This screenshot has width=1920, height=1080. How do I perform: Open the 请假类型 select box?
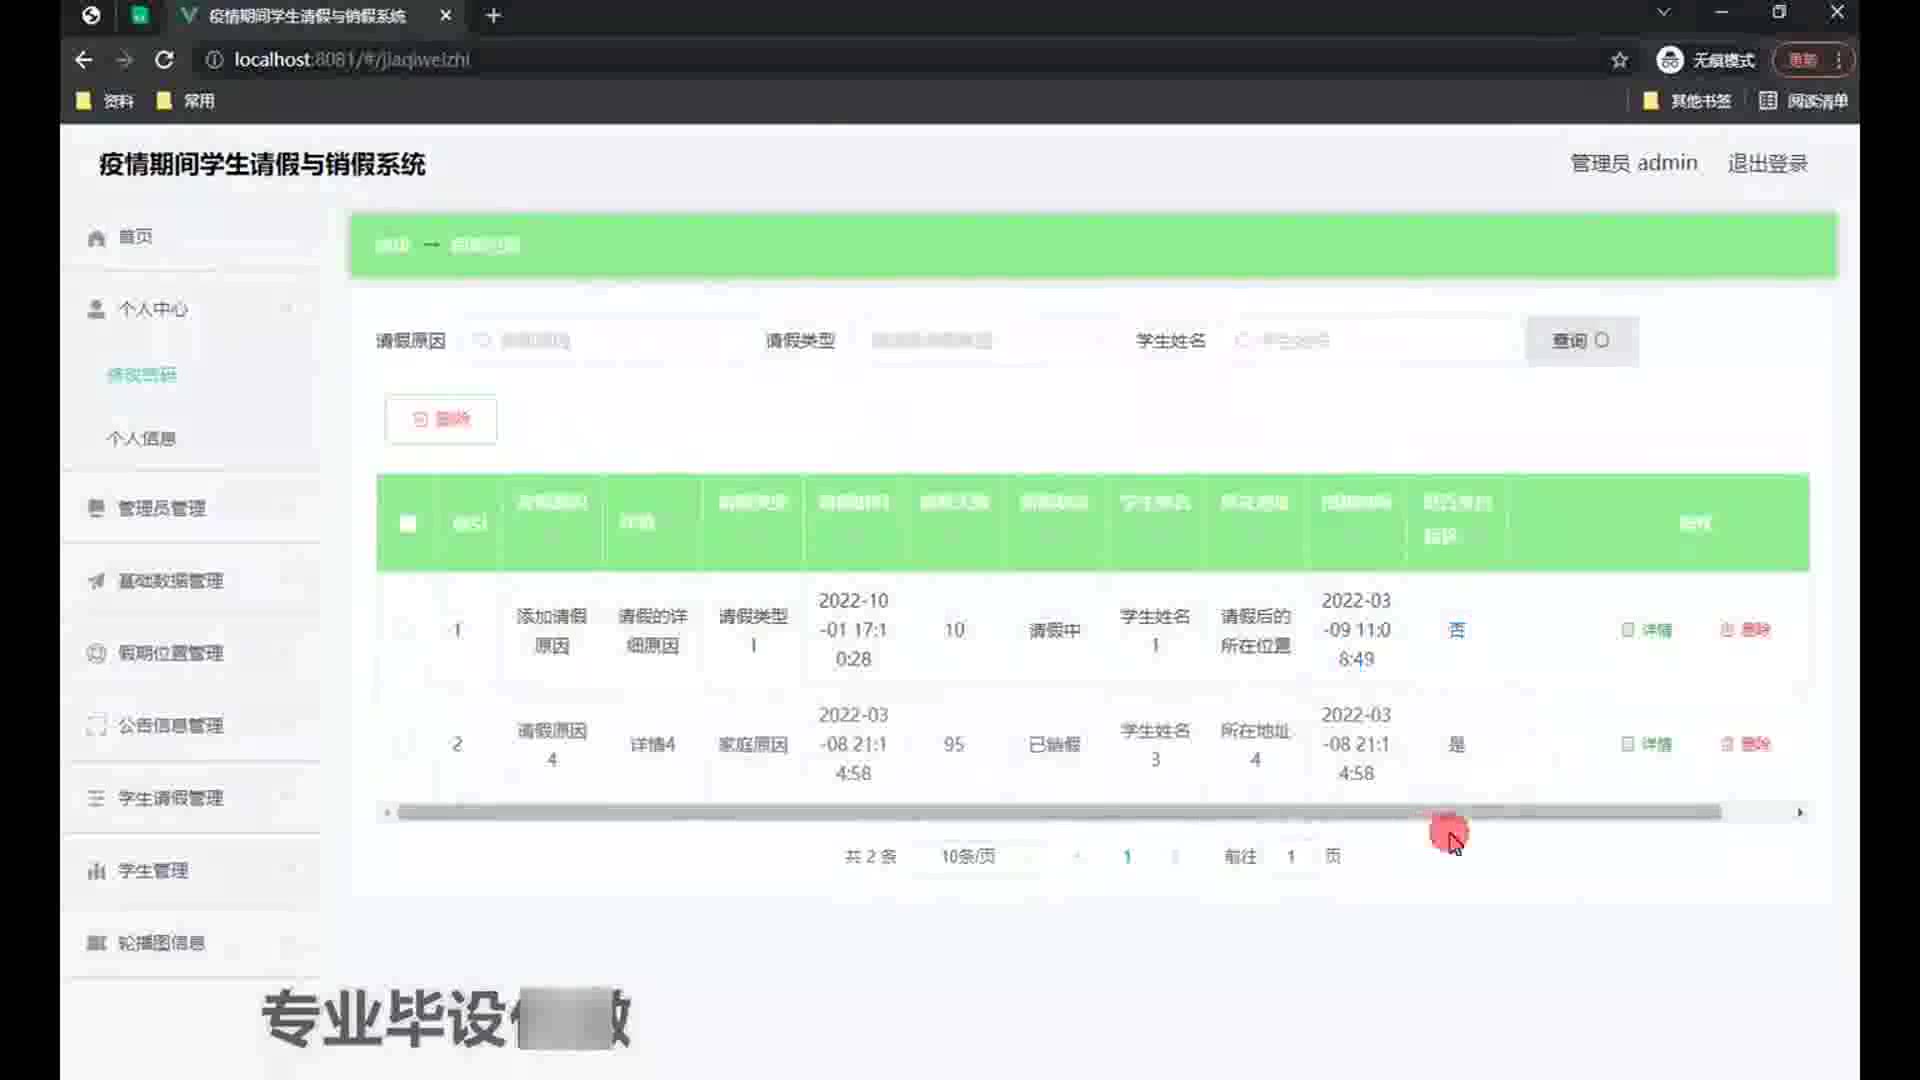coord(985,341)
